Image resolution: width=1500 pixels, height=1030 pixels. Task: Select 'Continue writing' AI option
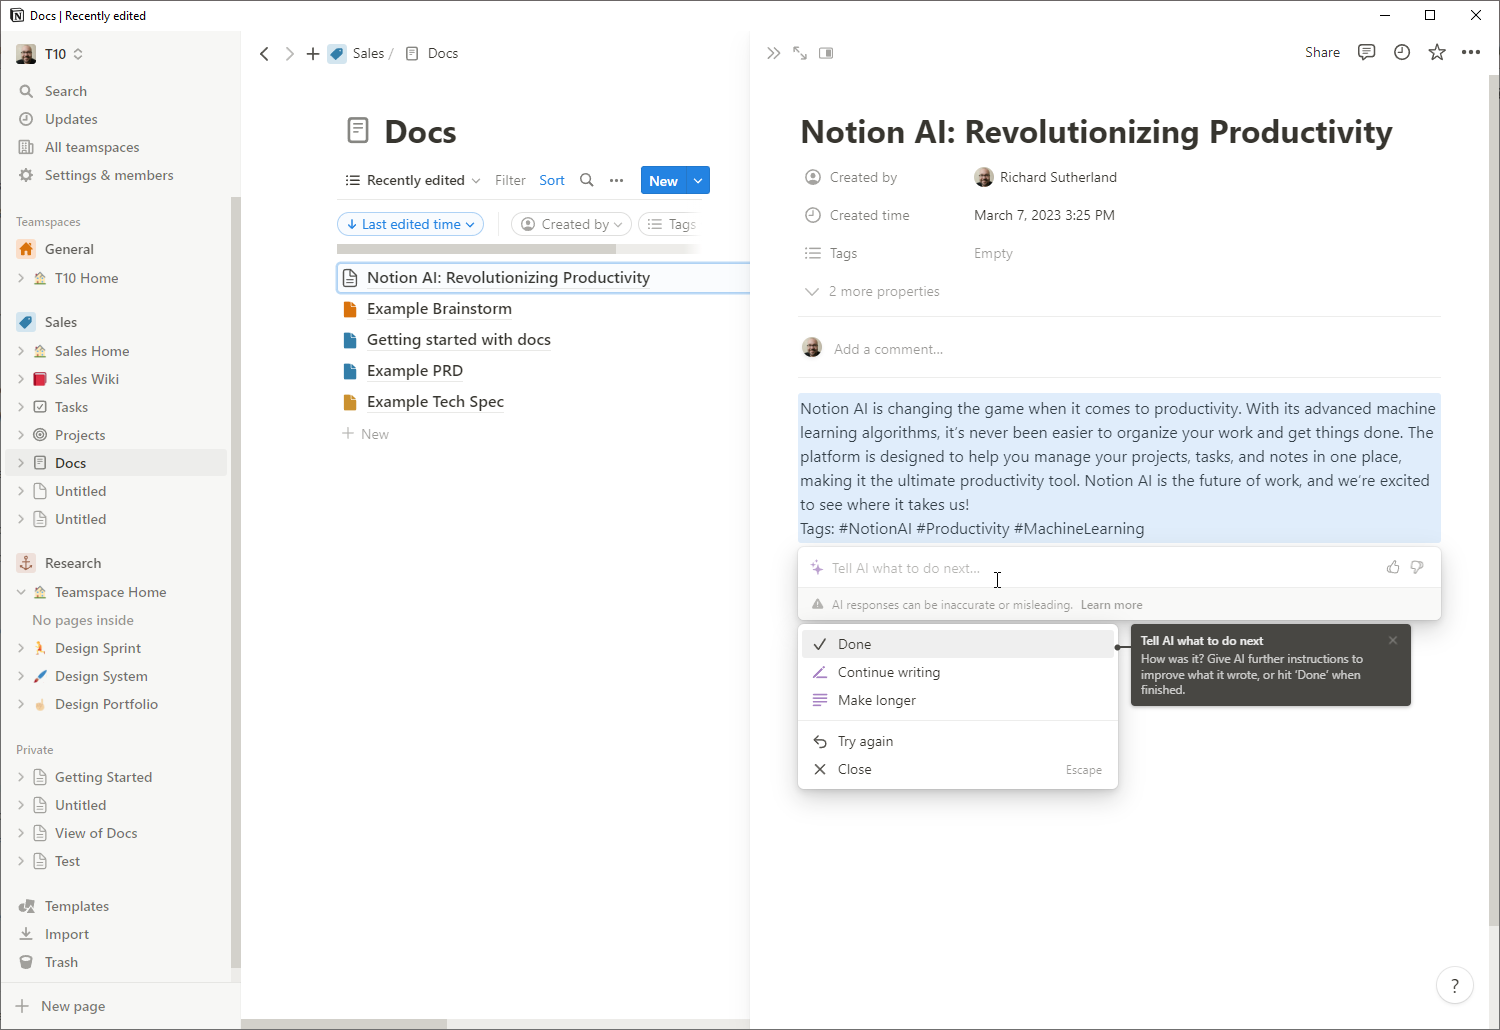888,672
